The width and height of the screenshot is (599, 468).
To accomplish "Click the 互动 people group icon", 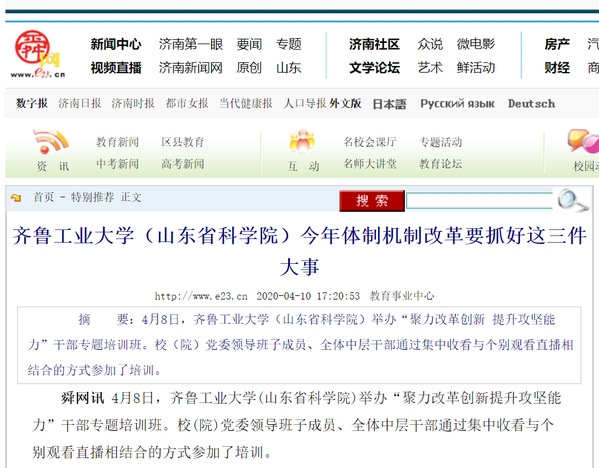I will 302,141.
